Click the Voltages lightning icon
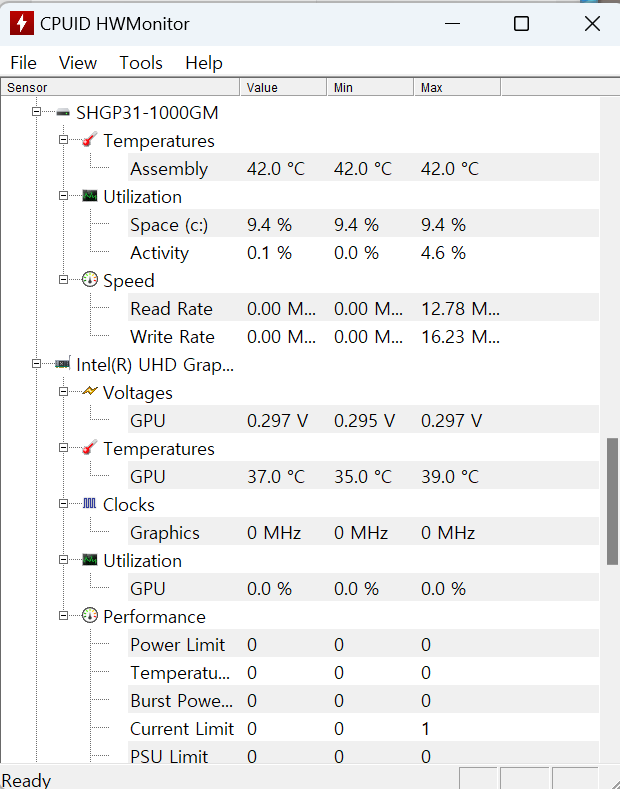 coord(90,392)
